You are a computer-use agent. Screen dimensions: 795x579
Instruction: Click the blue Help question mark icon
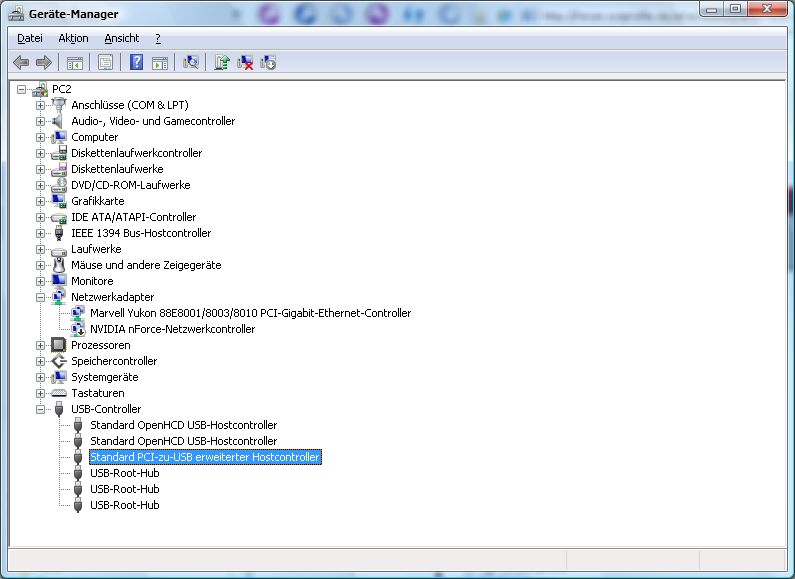point(136,62)
